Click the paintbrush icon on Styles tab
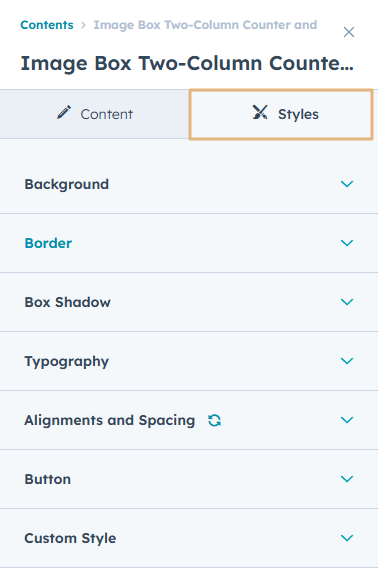Viewport: 378px width, 568px height. 260,112
